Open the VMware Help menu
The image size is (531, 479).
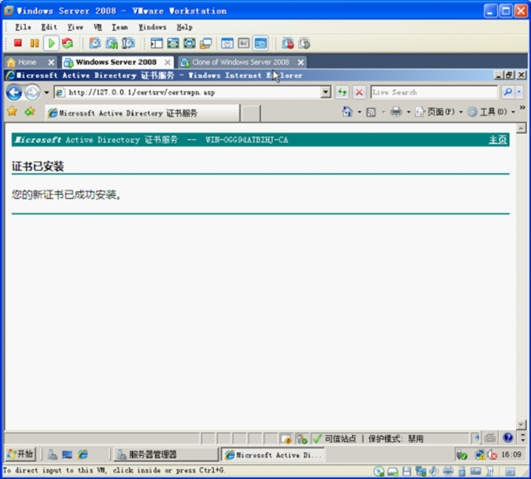185,27
